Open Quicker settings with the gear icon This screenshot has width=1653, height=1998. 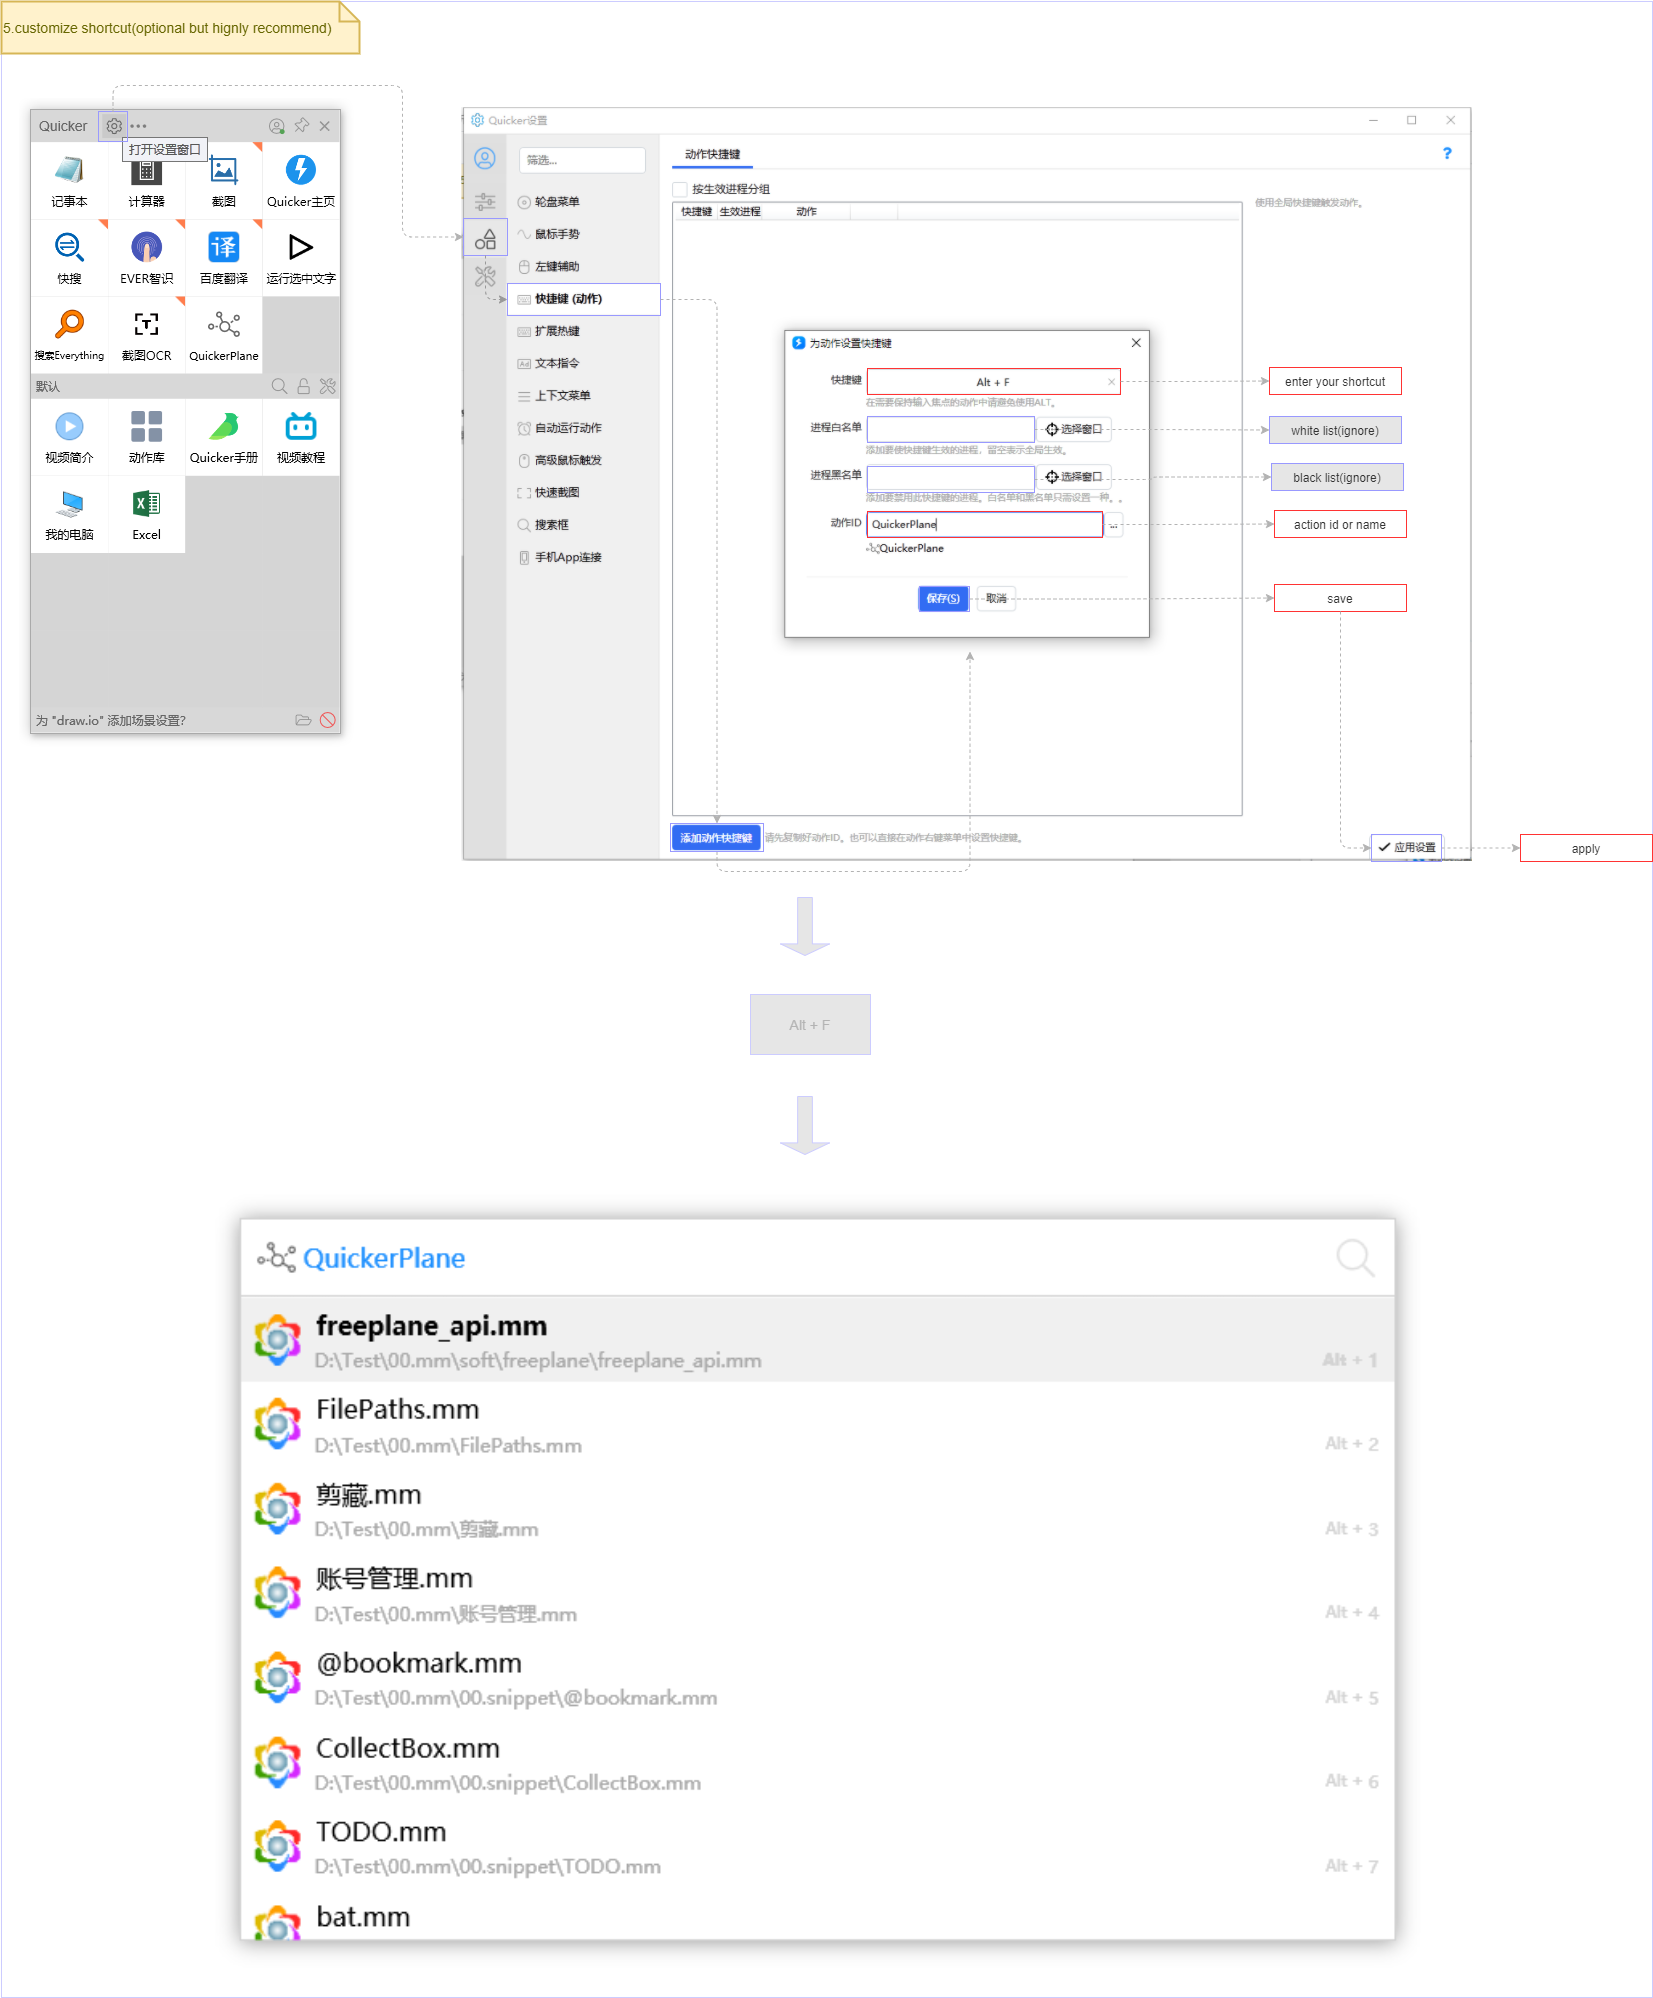(114, 126)
